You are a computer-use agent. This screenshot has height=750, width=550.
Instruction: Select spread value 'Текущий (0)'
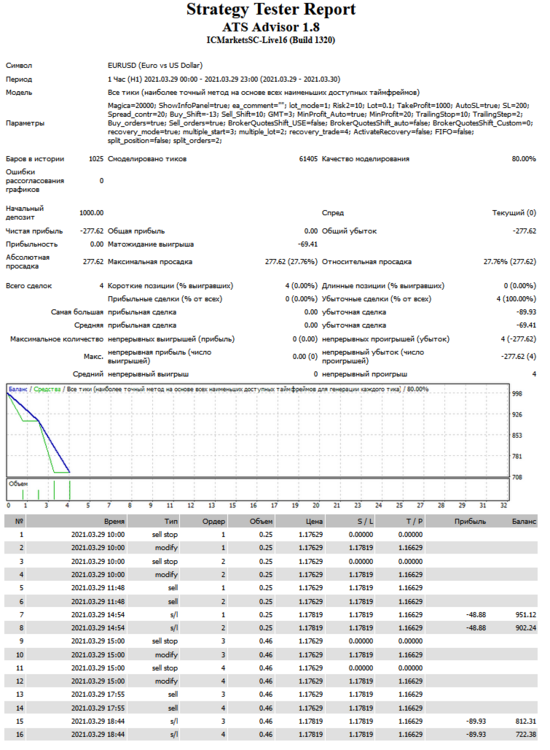(x=514, y=213)
